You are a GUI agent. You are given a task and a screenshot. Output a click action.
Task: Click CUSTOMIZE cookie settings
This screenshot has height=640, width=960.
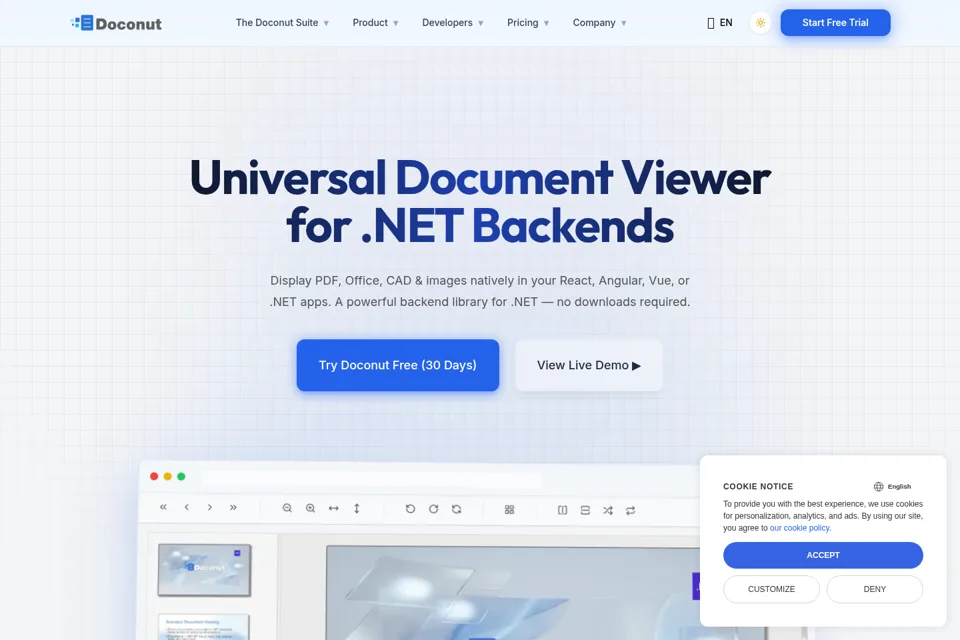771,589
